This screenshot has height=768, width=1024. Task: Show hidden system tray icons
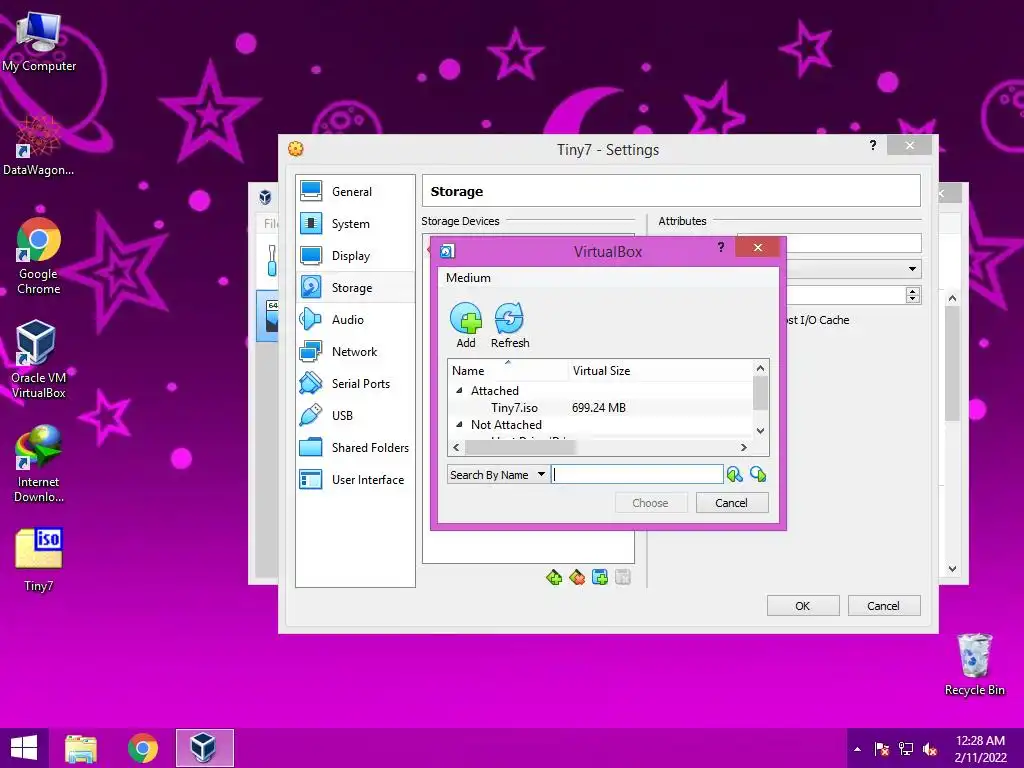coord(857,749)
